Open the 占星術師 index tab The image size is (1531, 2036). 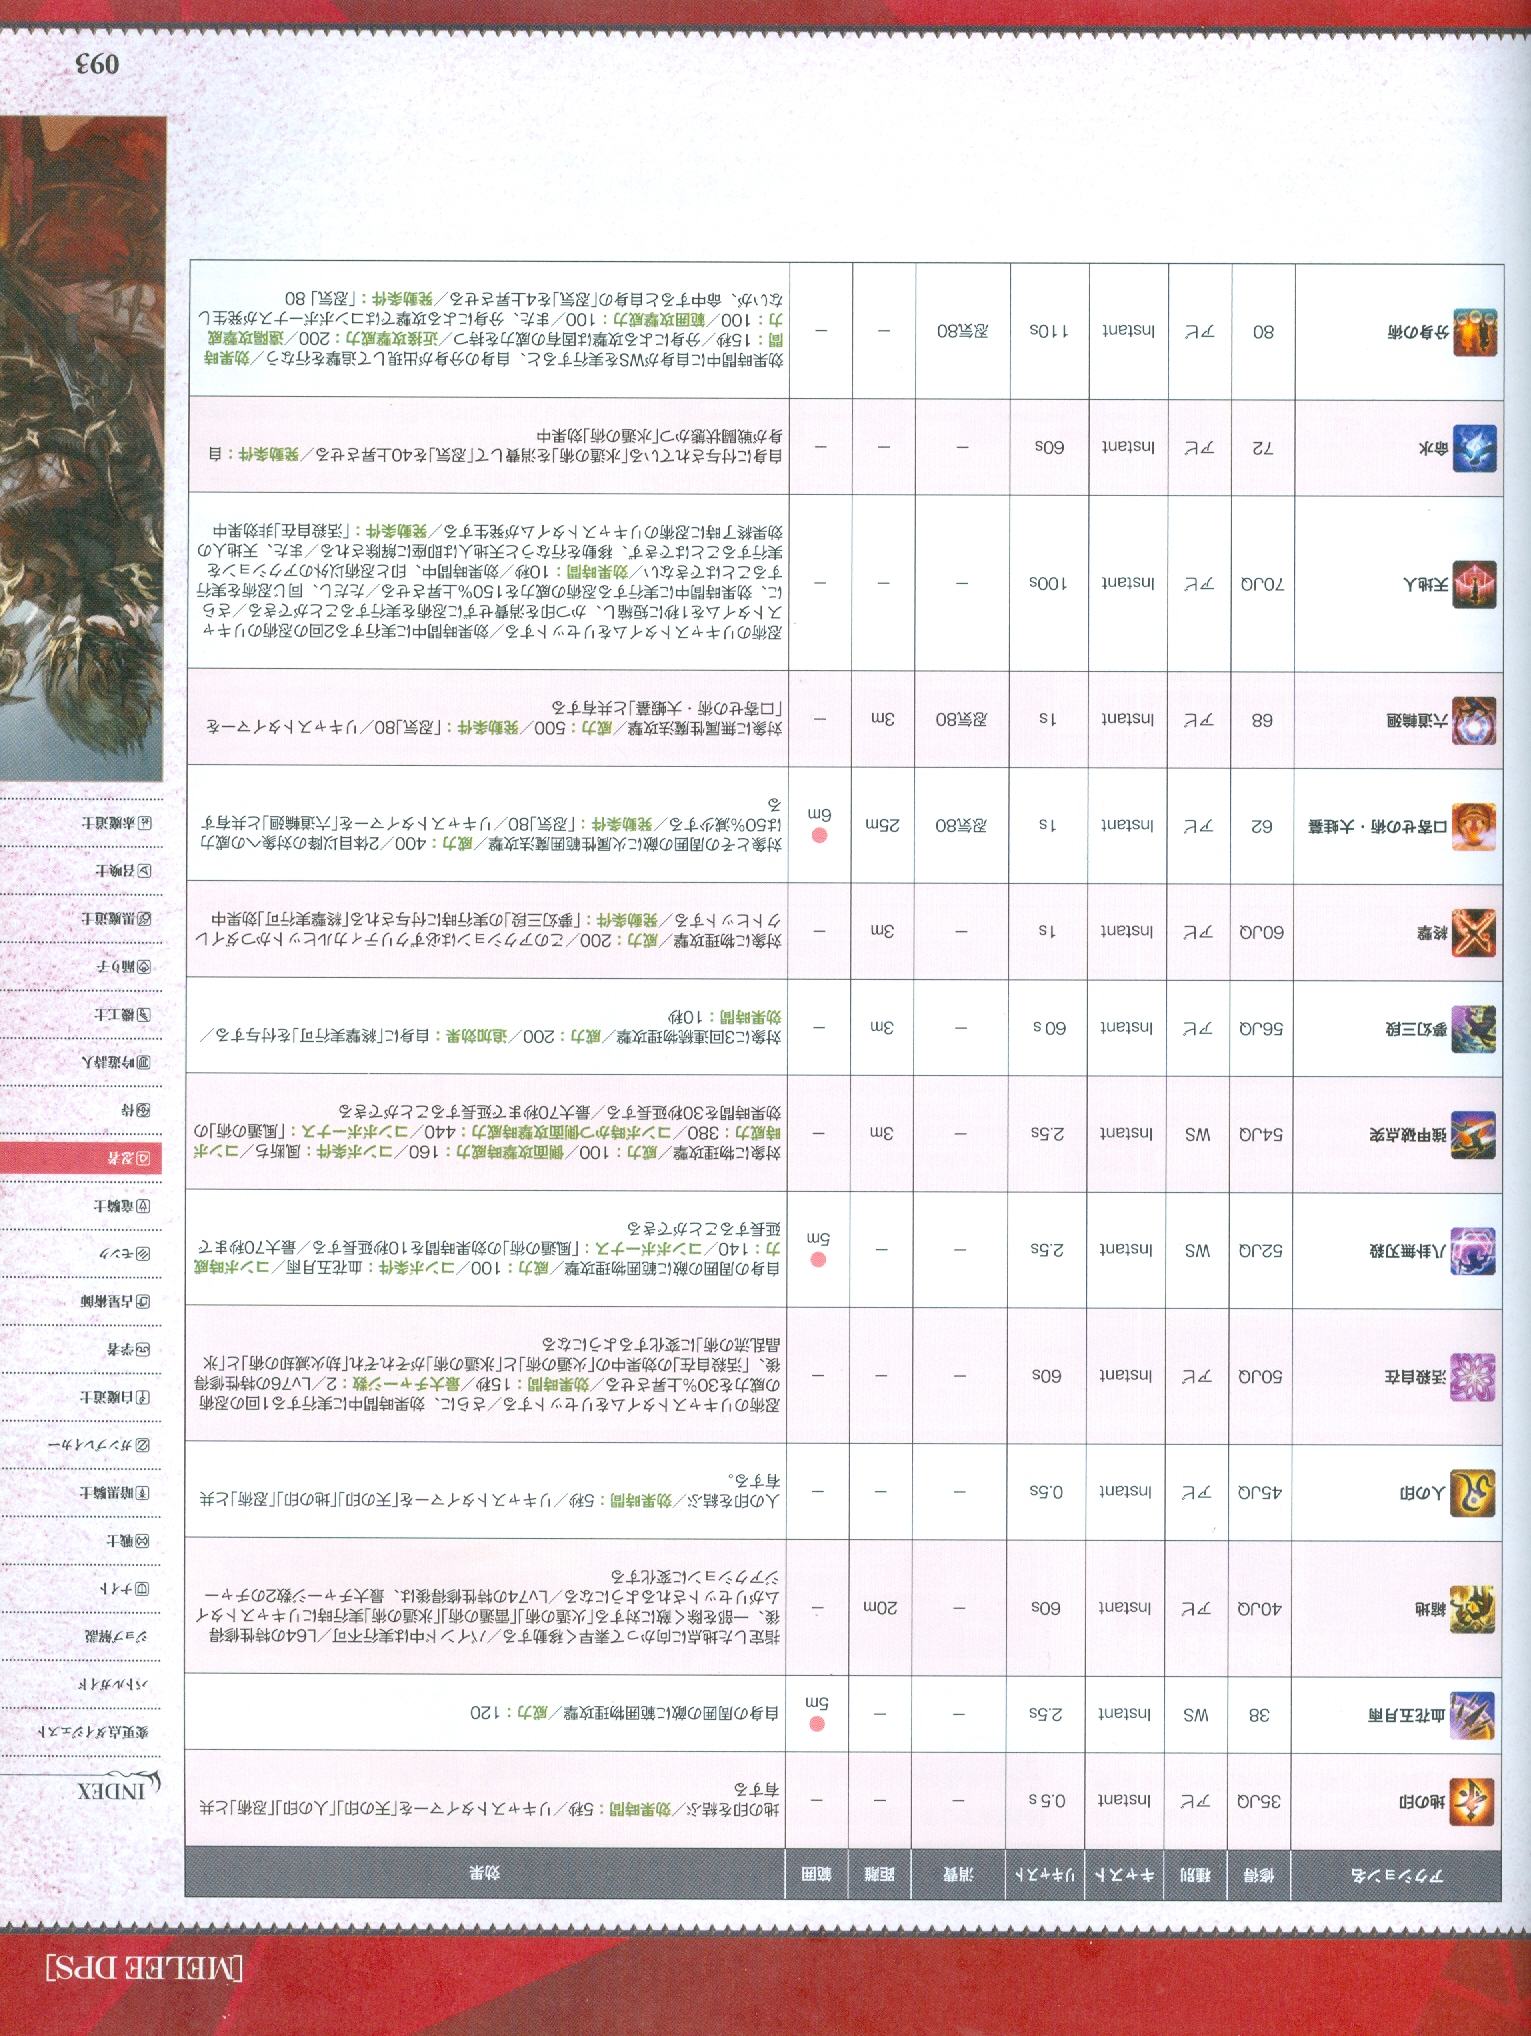coord(115,1302)
